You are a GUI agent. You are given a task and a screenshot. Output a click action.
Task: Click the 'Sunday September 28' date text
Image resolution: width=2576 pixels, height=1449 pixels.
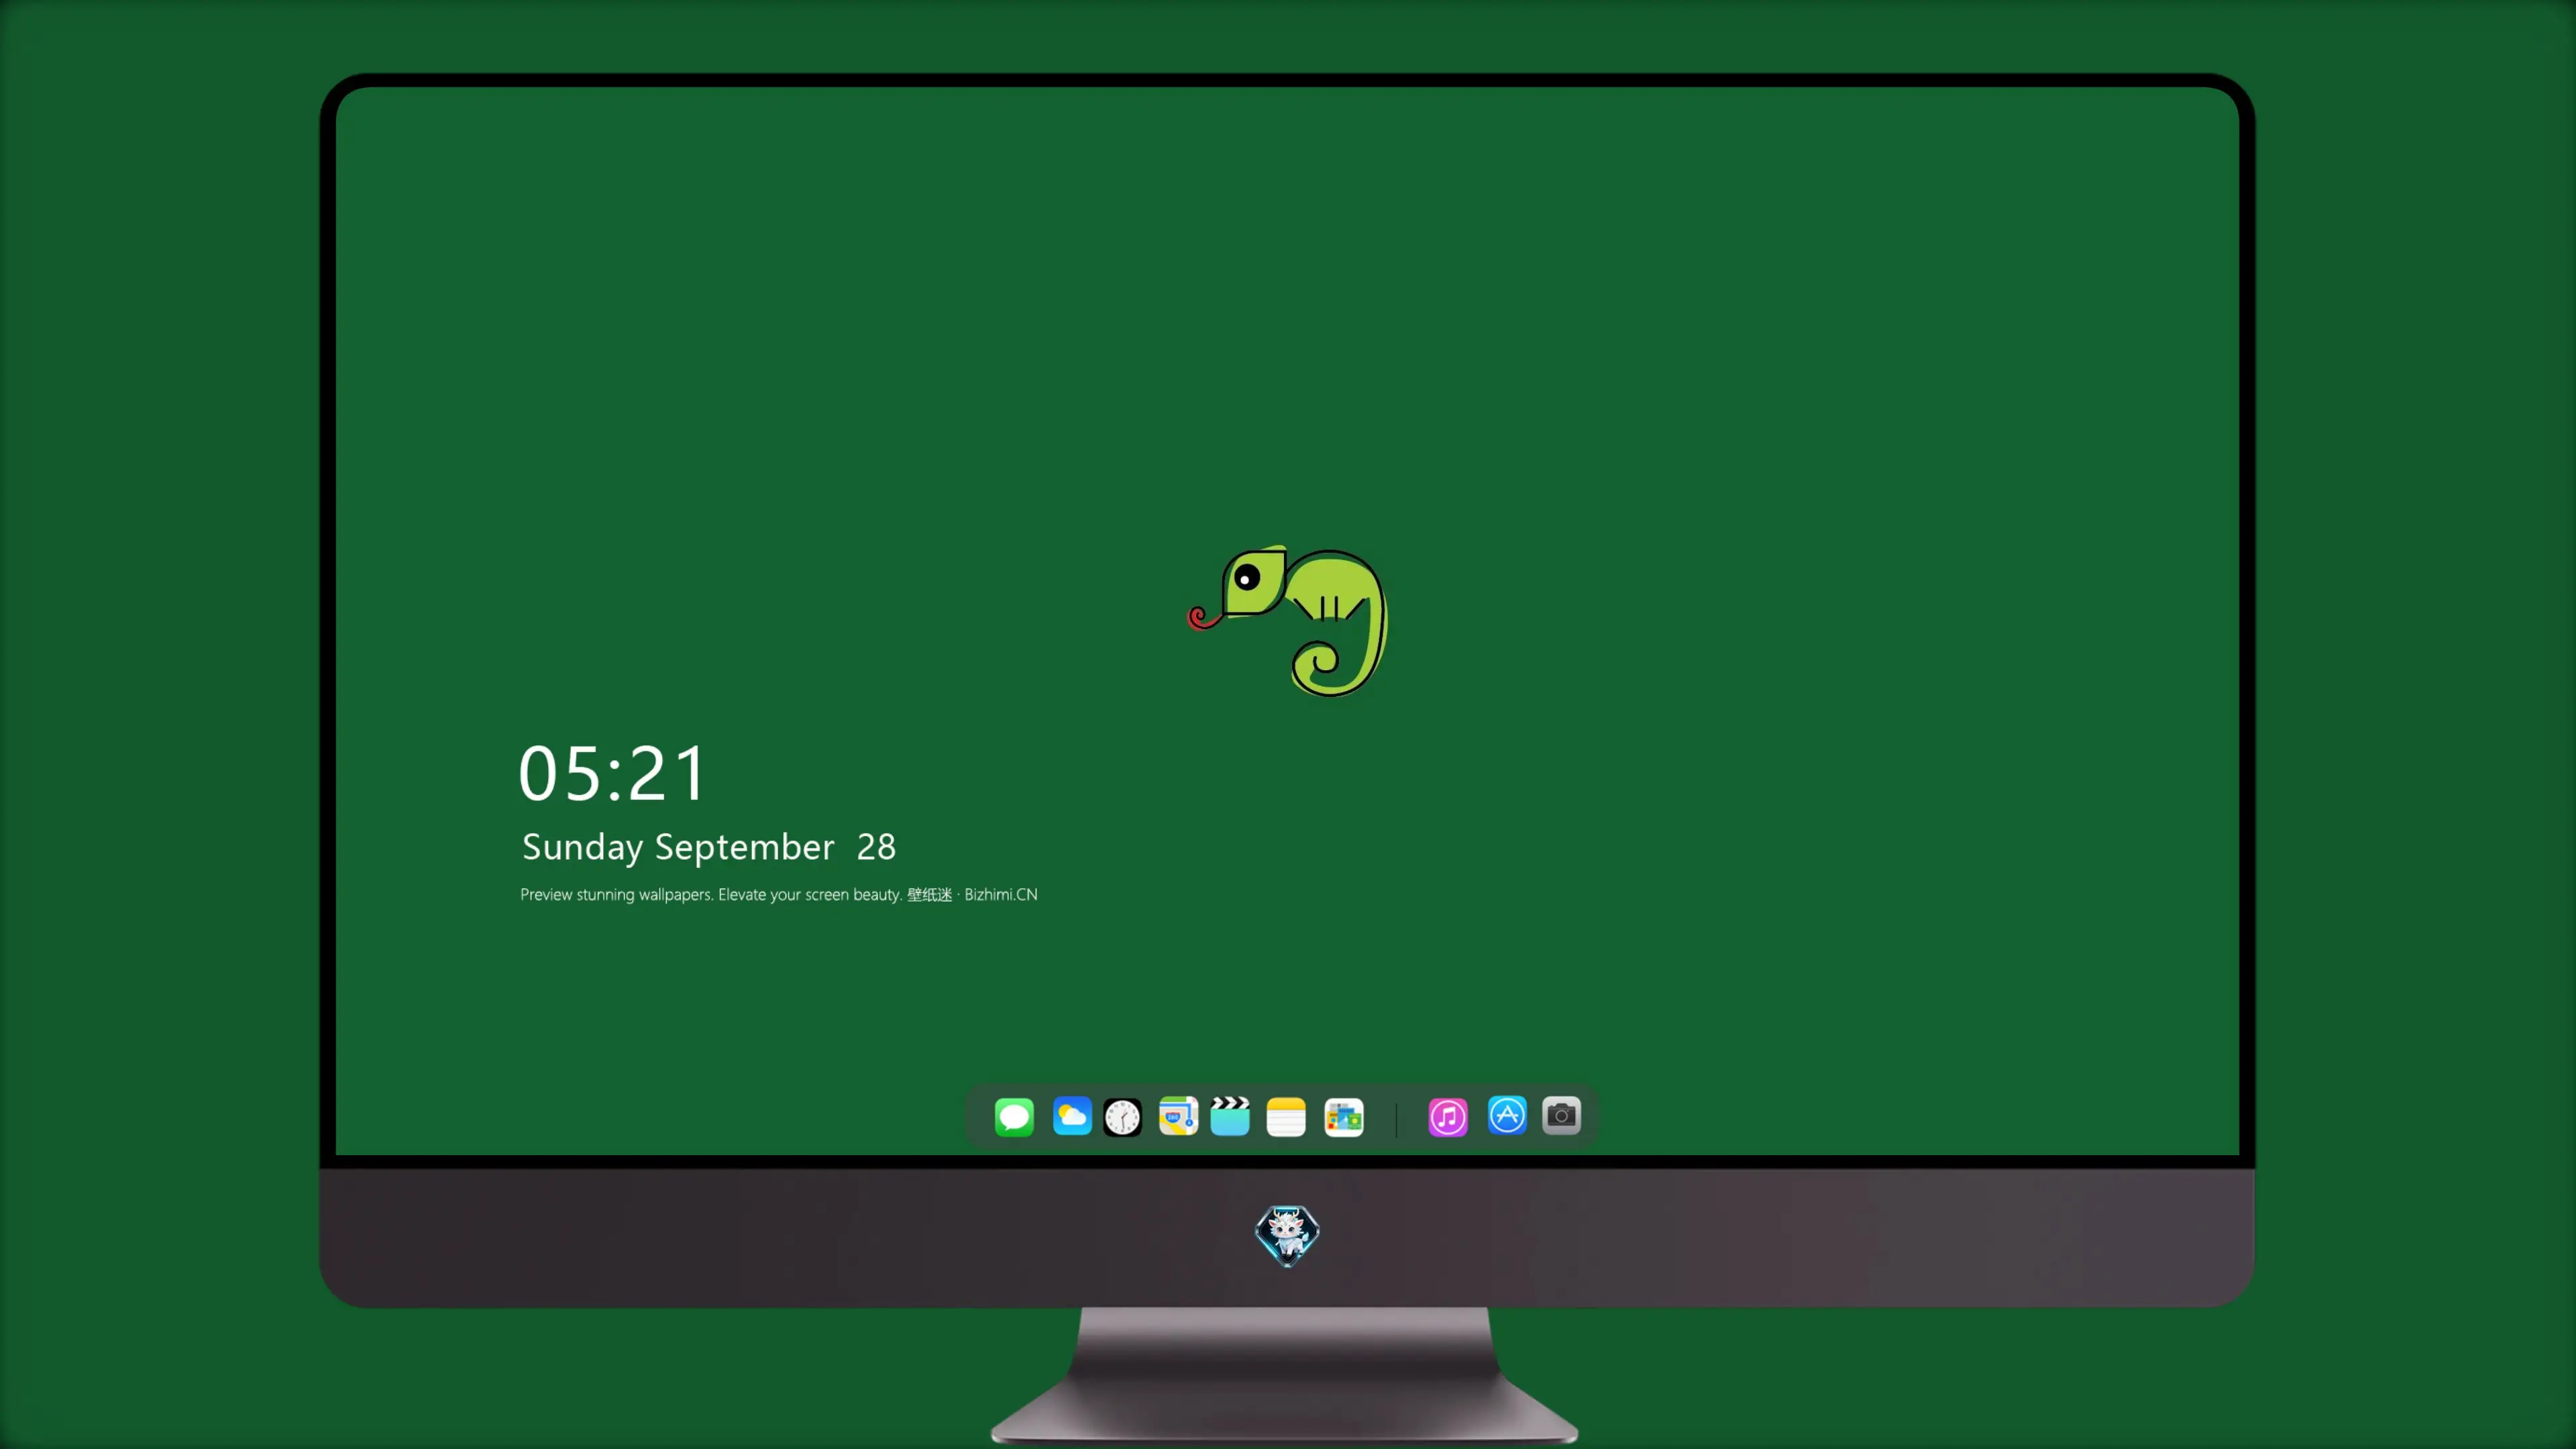[x=709, y=848]
